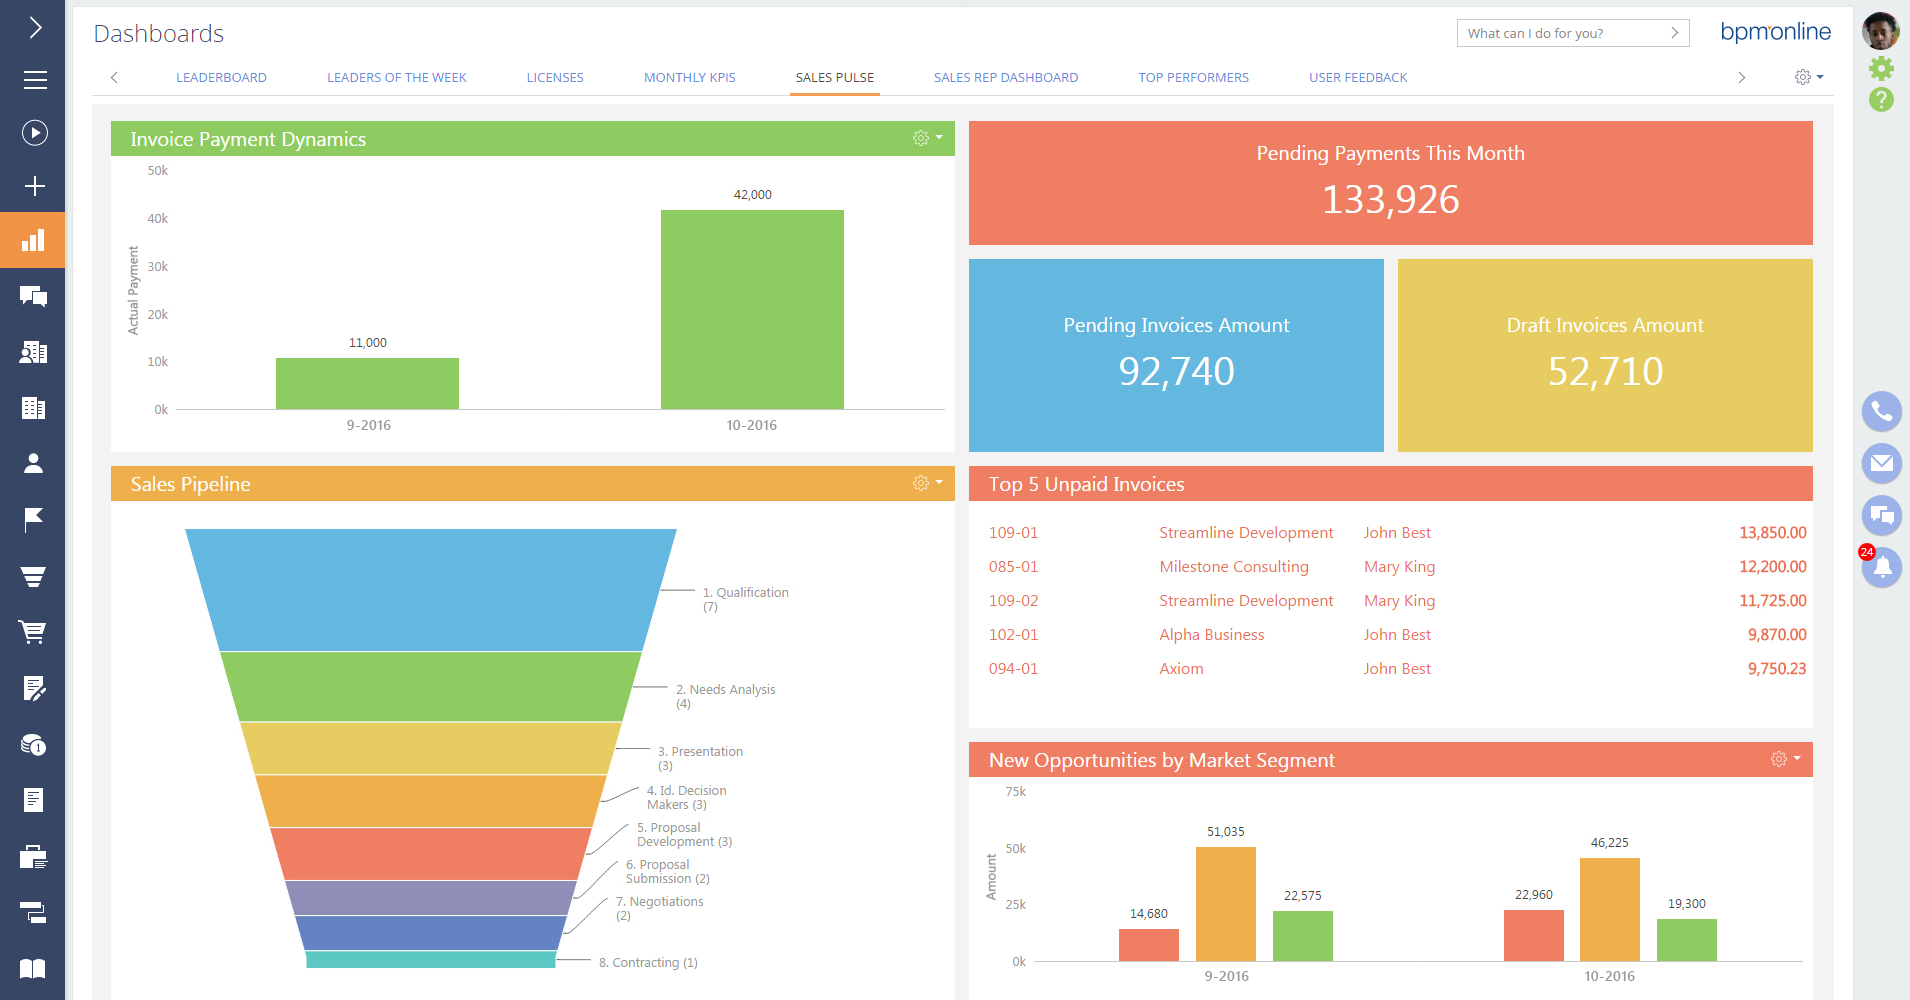Toggle the hamburger menu in sidebar
The height and width of the screenshot is (1000, 1910).
[34, 80]
